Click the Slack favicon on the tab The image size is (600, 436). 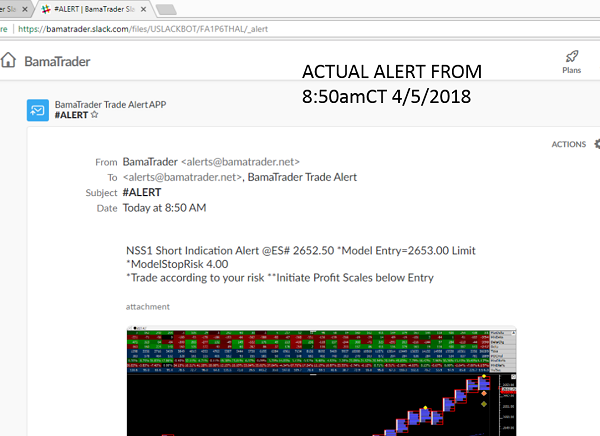point(46,9)
